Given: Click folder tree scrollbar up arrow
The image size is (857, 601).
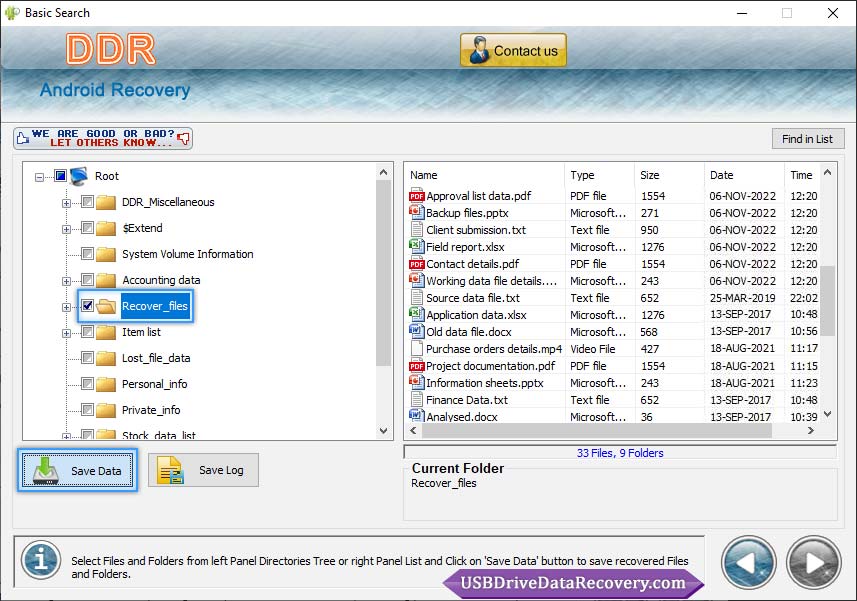Looking at the screenshot, I should tap(384, 172).
